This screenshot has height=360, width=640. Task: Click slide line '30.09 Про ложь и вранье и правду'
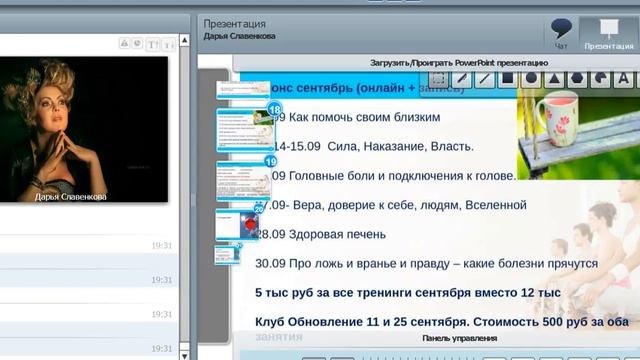(352, 264)
